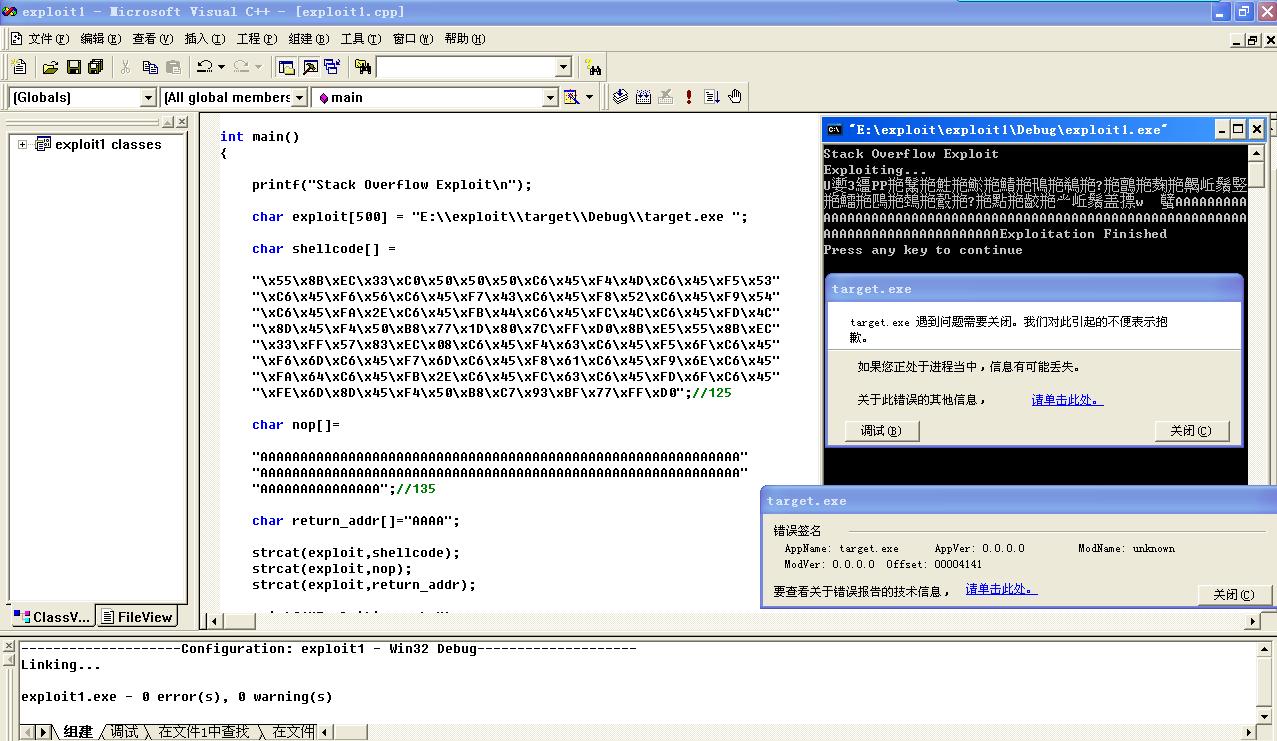Switch to the ClassView tab

click(52, 617)
